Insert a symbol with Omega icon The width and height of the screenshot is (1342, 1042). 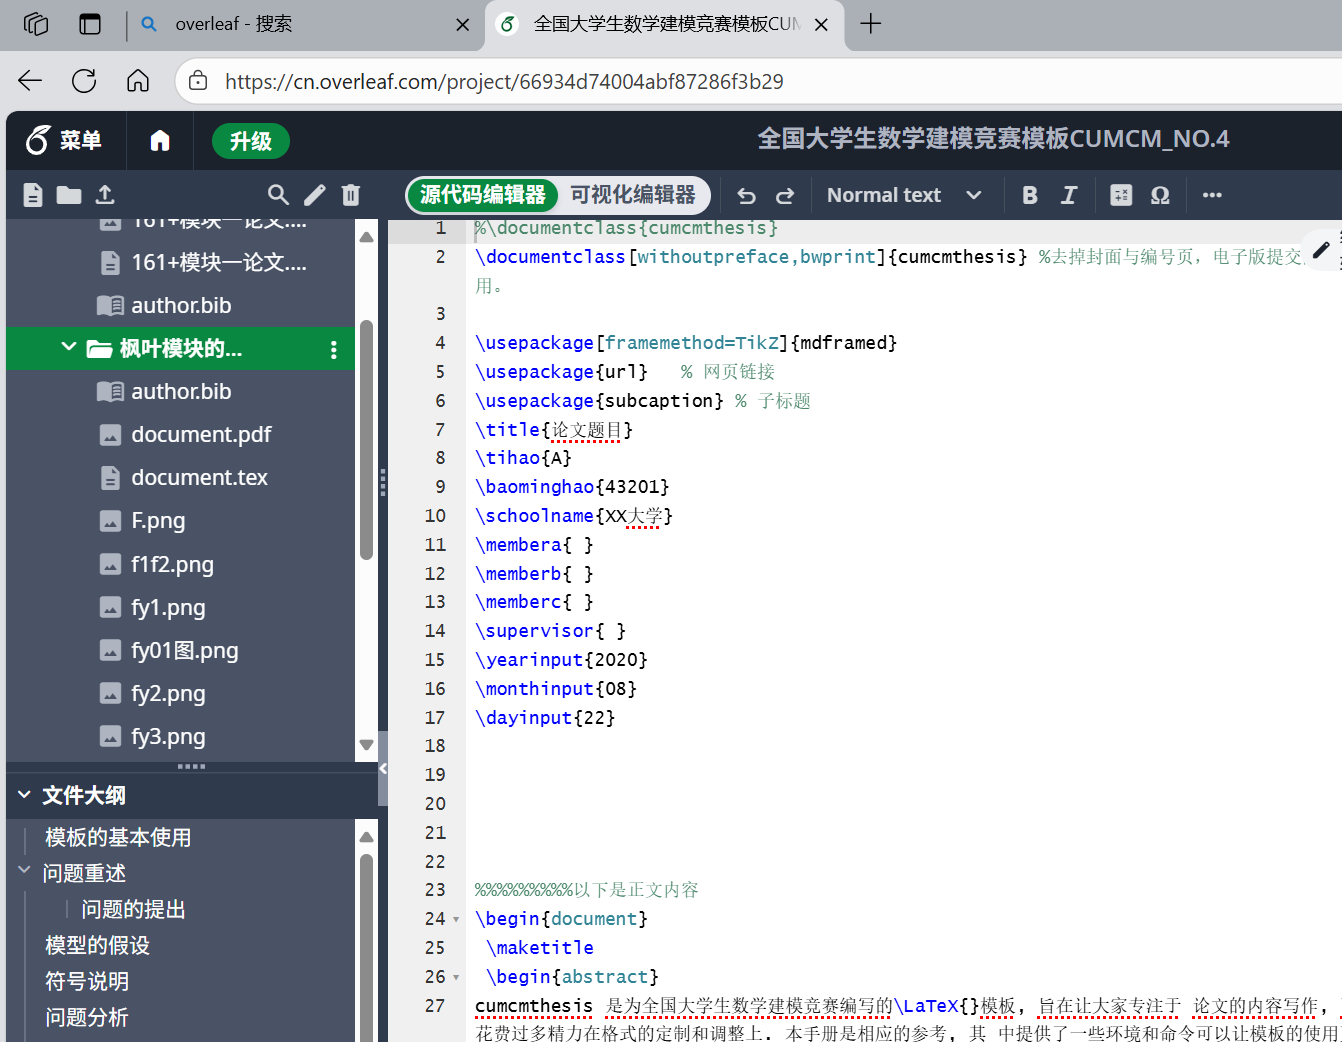click(1160, 195)
